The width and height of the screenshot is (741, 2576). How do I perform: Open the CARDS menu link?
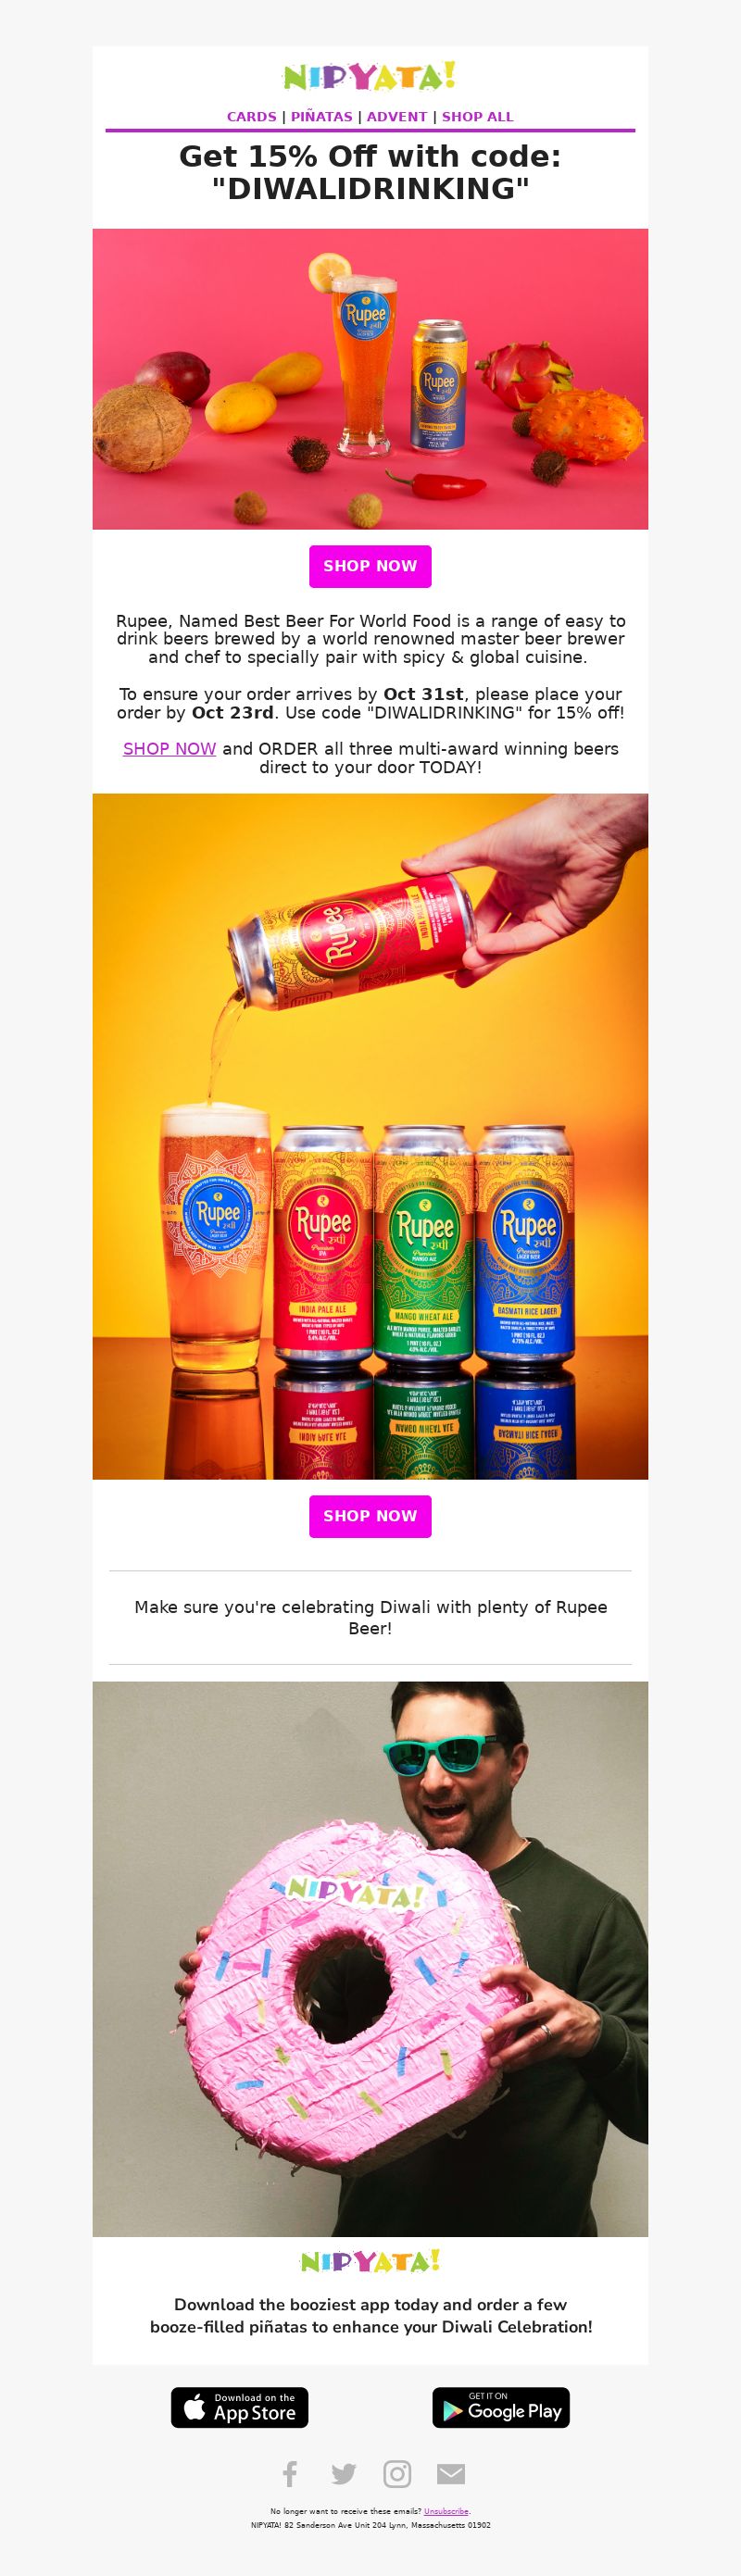click(x=252, y=116)
